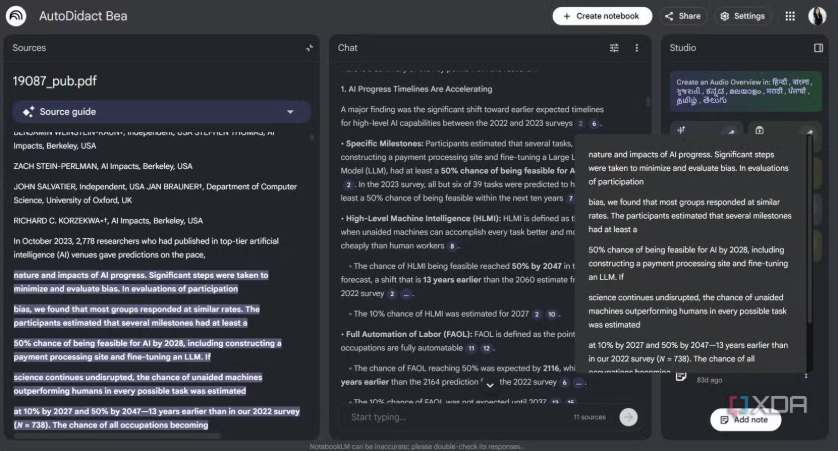Click the Add note button
The width and height of the screenshot is (838, 451).
(745, 420)
